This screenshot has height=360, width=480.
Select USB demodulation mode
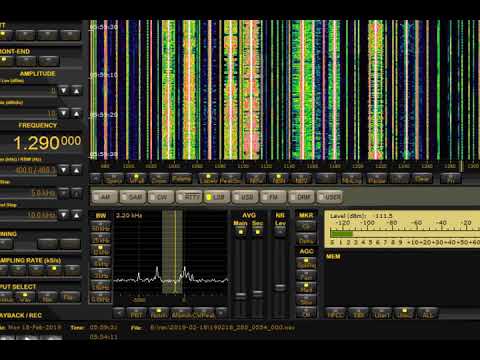245,197
